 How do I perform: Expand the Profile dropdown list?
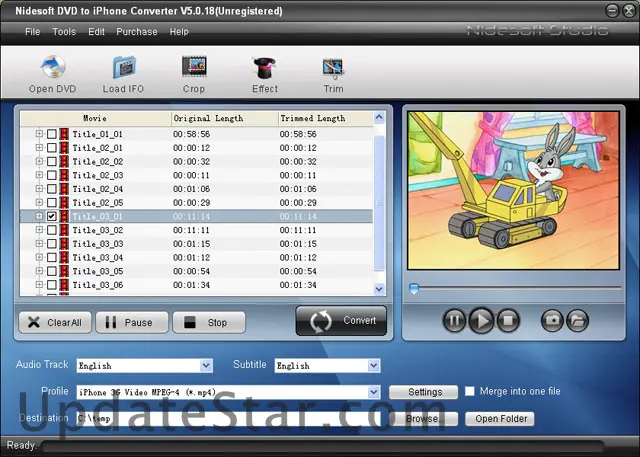374,392
